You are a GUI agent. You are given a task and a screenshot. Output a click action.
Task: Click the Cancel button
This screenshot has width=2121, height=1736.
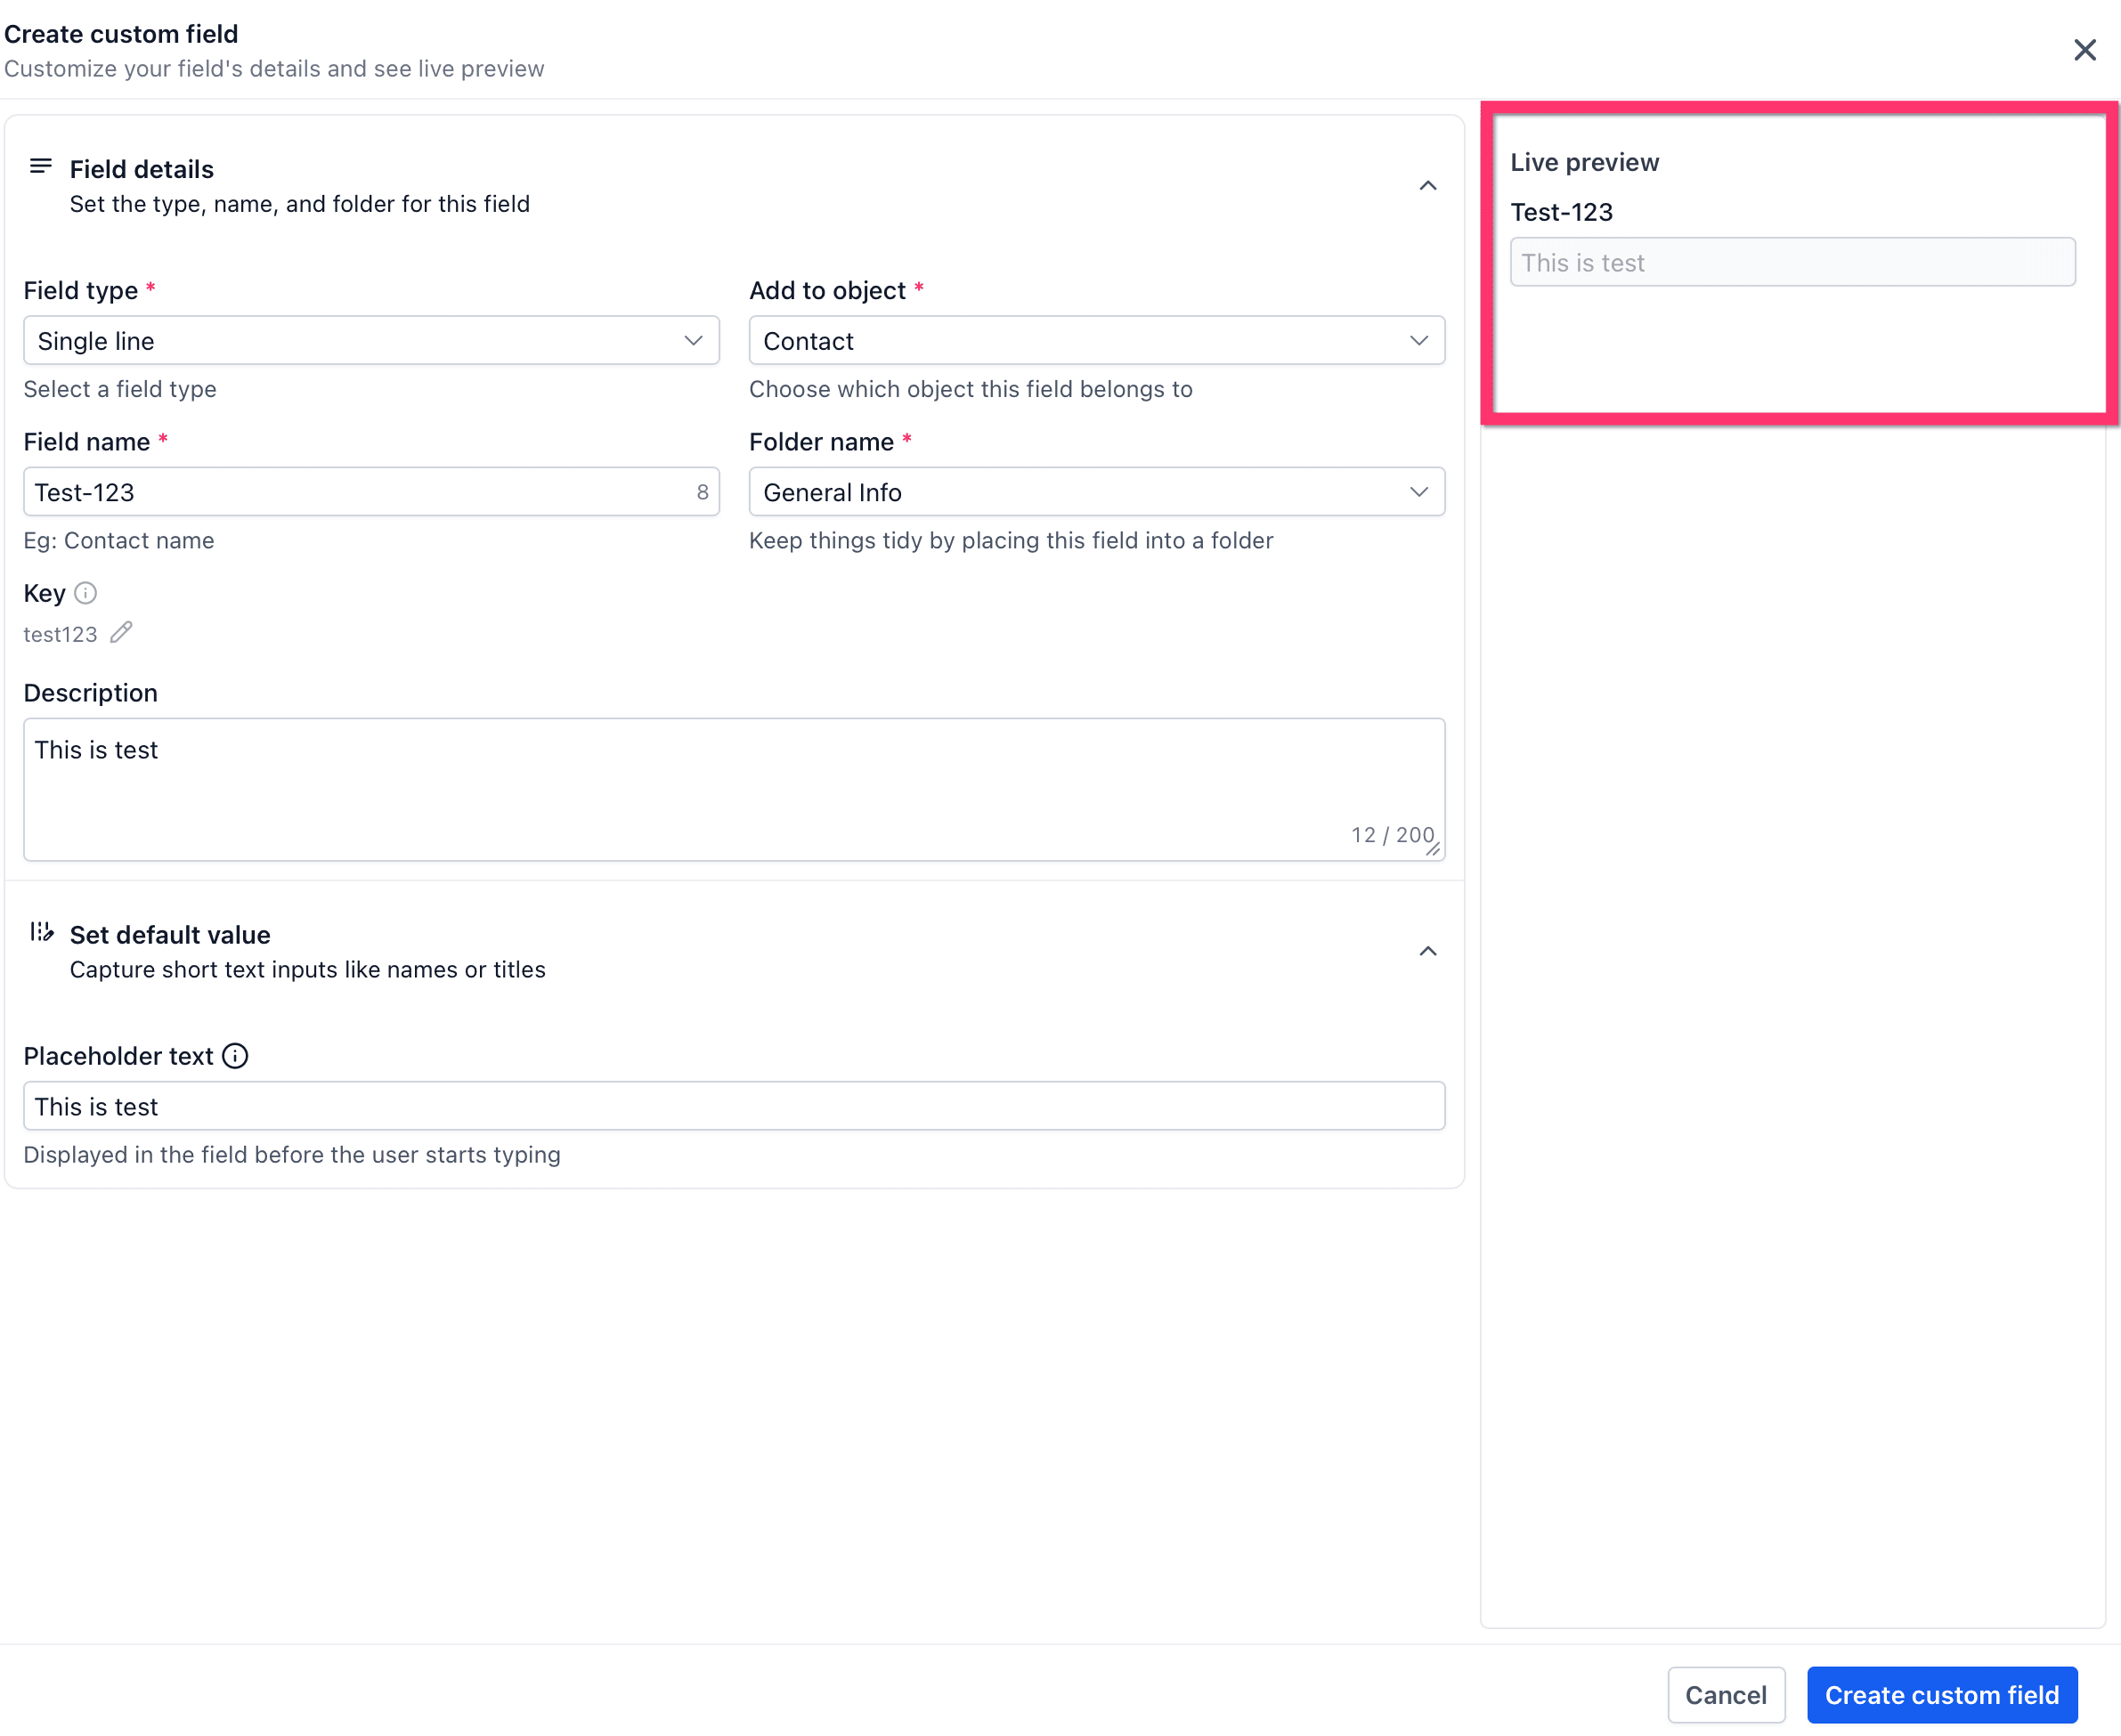1725,1695
